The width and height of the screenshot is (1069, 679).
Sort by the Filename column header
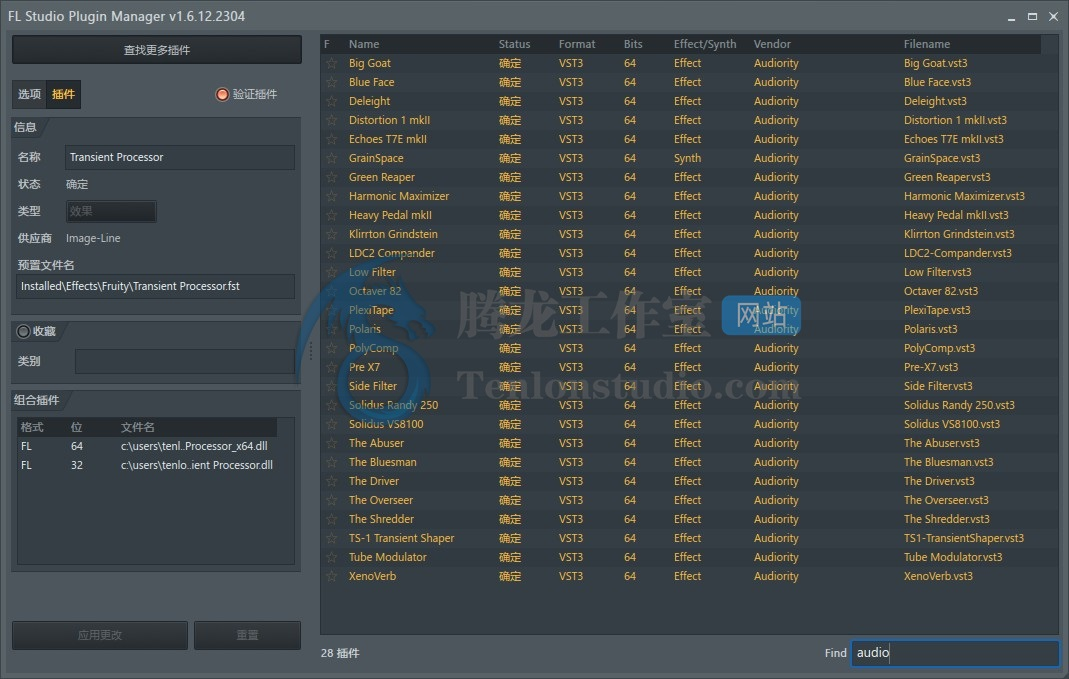click(x=927, y=44)
